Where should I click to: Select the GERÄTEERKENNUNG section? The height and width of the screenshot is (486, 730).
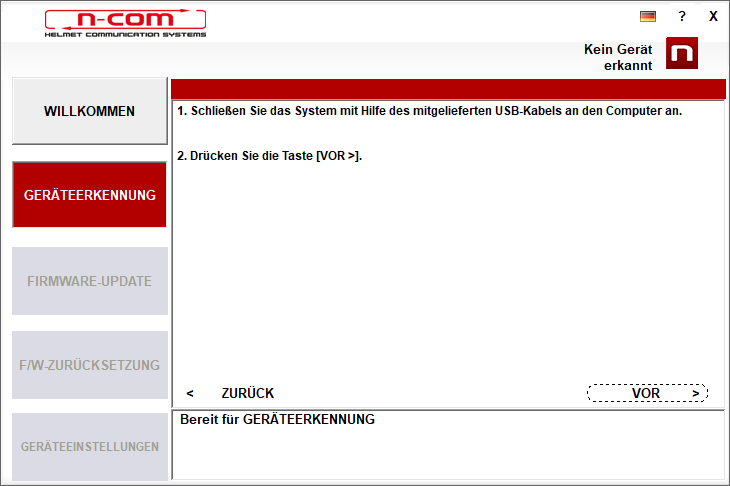point(89,195)
